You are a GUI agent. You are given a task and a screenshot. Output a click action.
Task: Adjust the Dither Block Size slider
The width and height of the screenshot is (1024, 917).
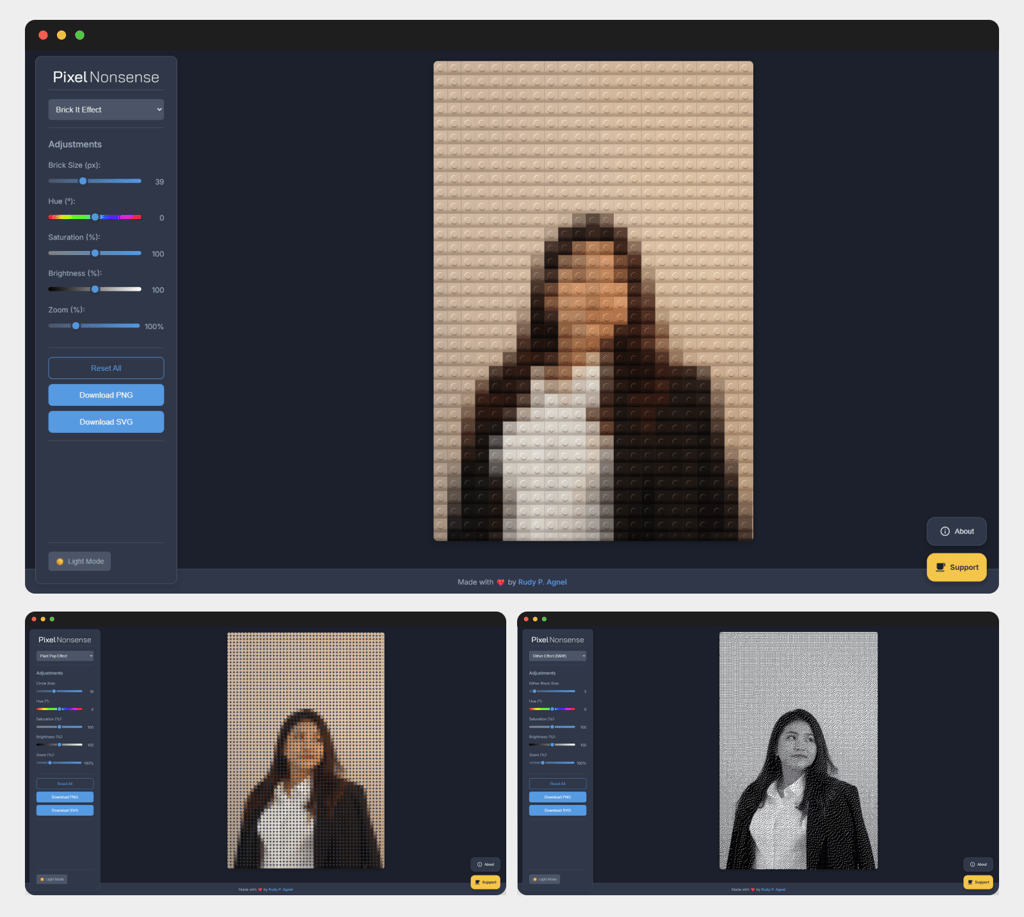552,691
